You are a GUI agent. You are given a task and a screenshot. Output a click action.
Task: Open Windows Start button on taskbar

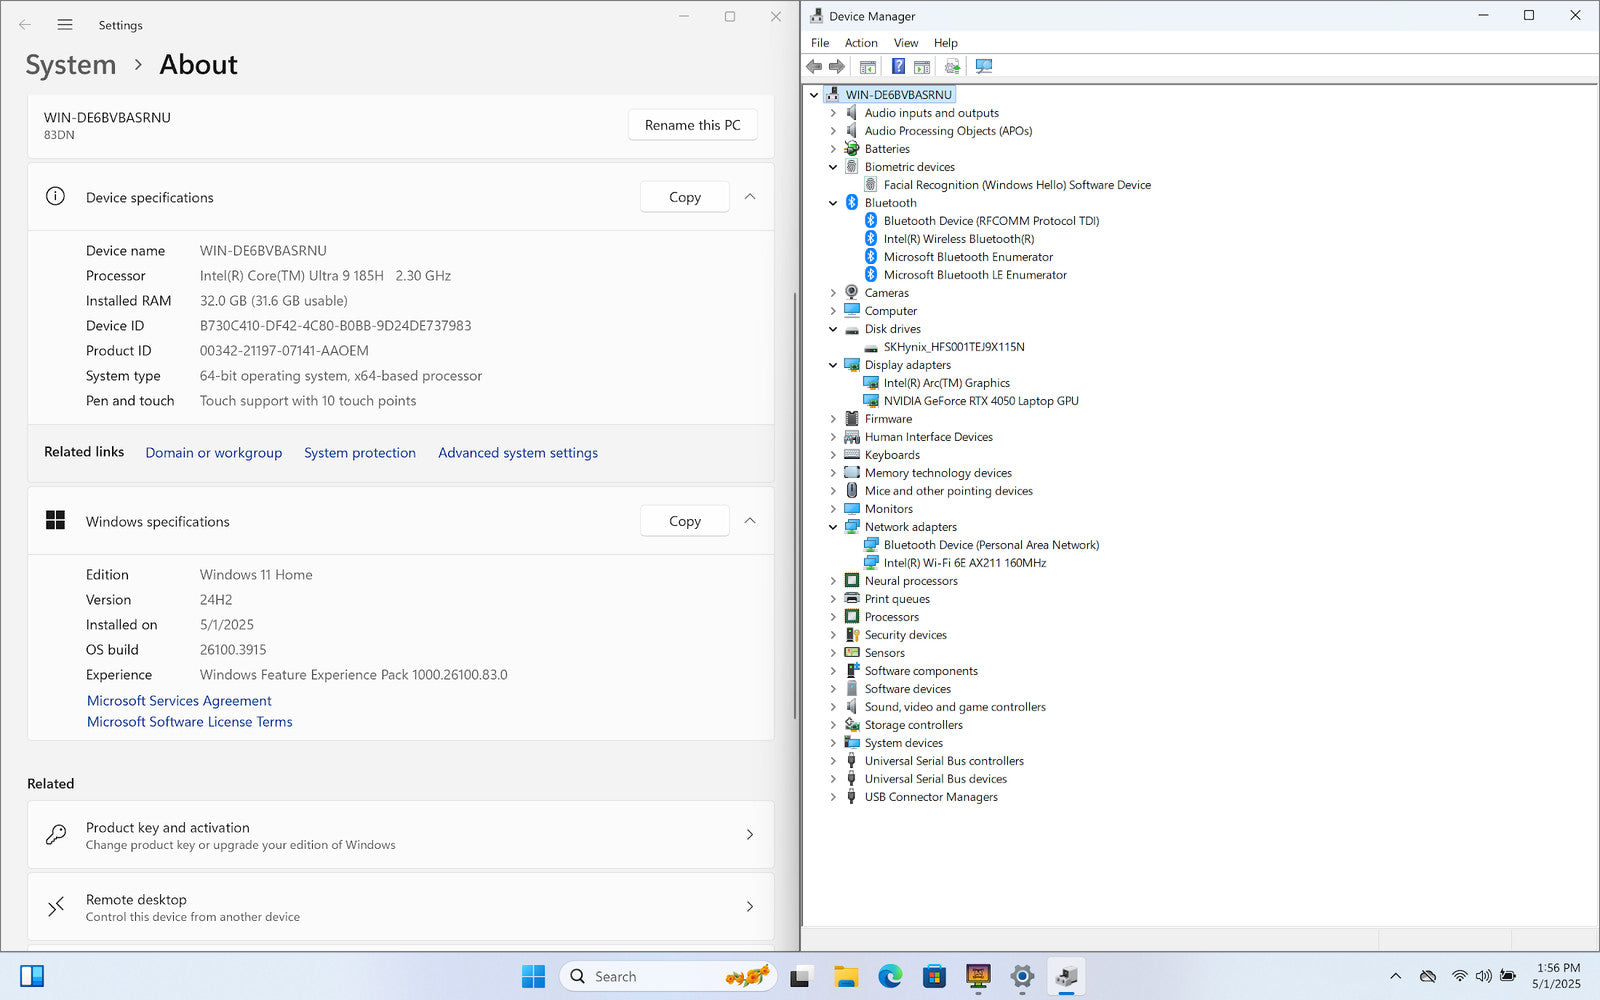[534, 976]
